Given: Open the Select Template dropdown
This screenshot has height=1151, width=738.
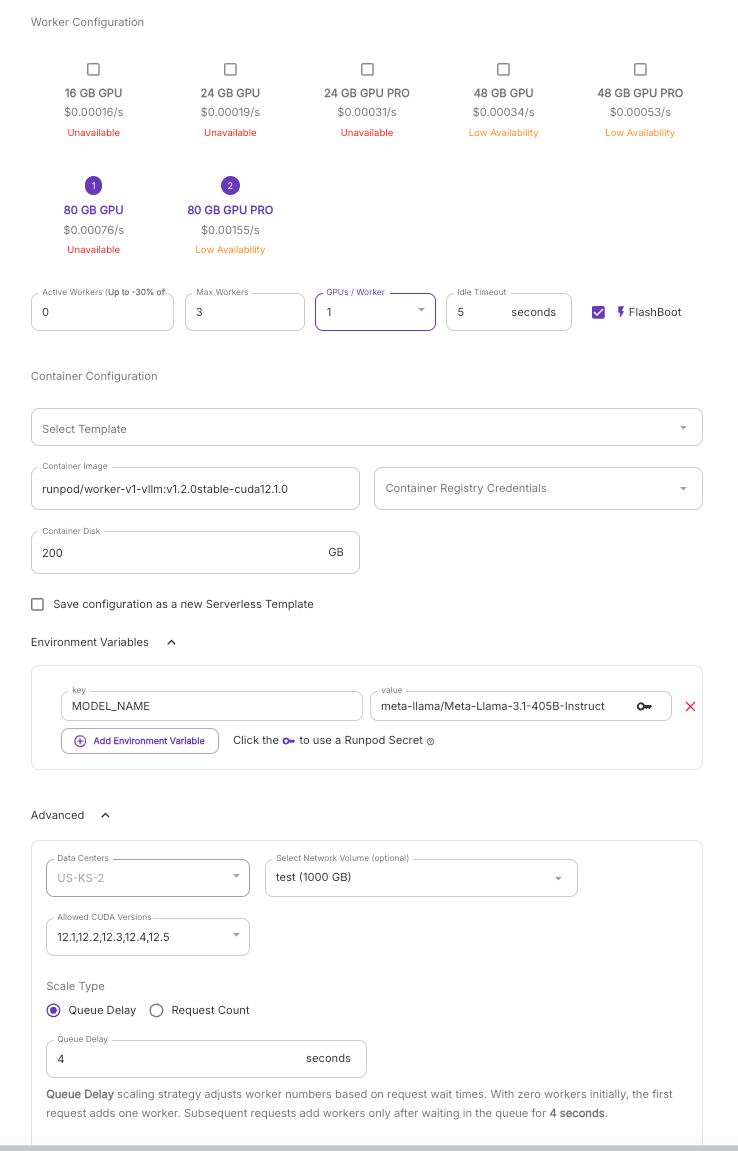Looking at the screenshot, I should (x=366, y=427).
